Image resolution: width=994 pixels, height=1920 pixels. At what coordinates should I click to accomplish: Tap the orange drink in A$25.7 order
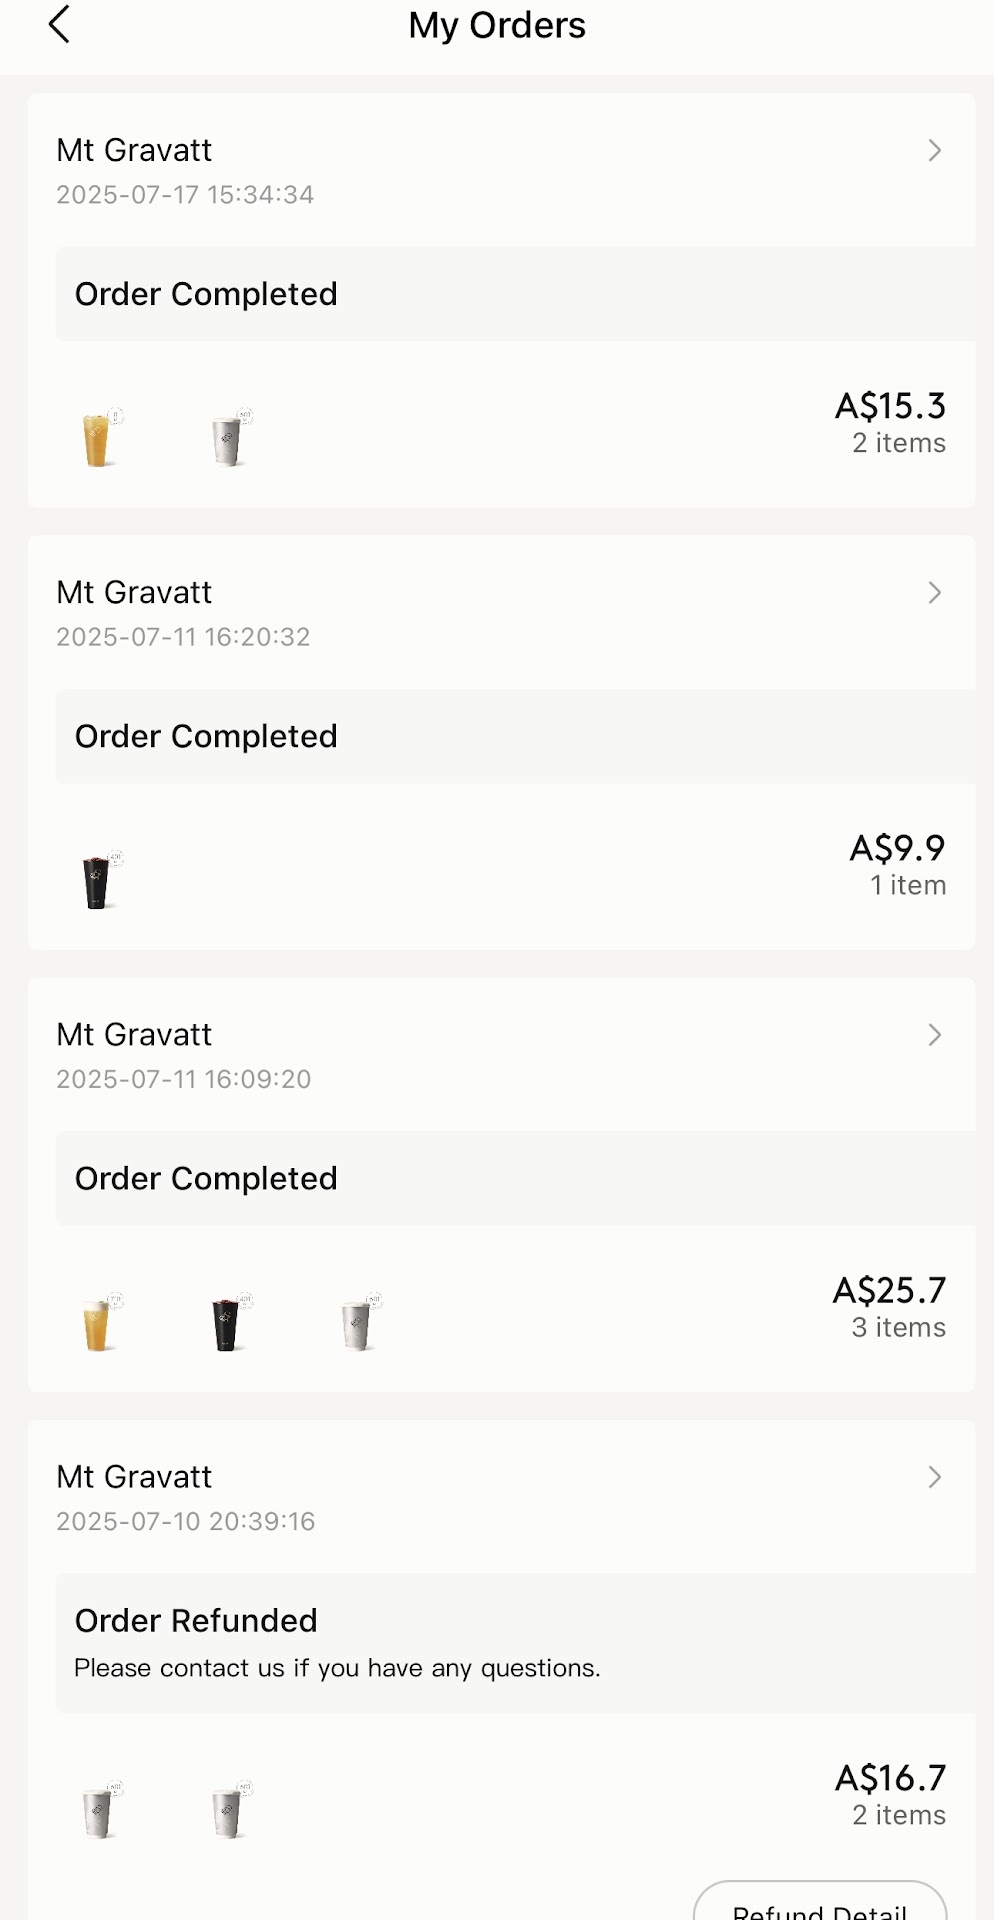coord(97,1324)
